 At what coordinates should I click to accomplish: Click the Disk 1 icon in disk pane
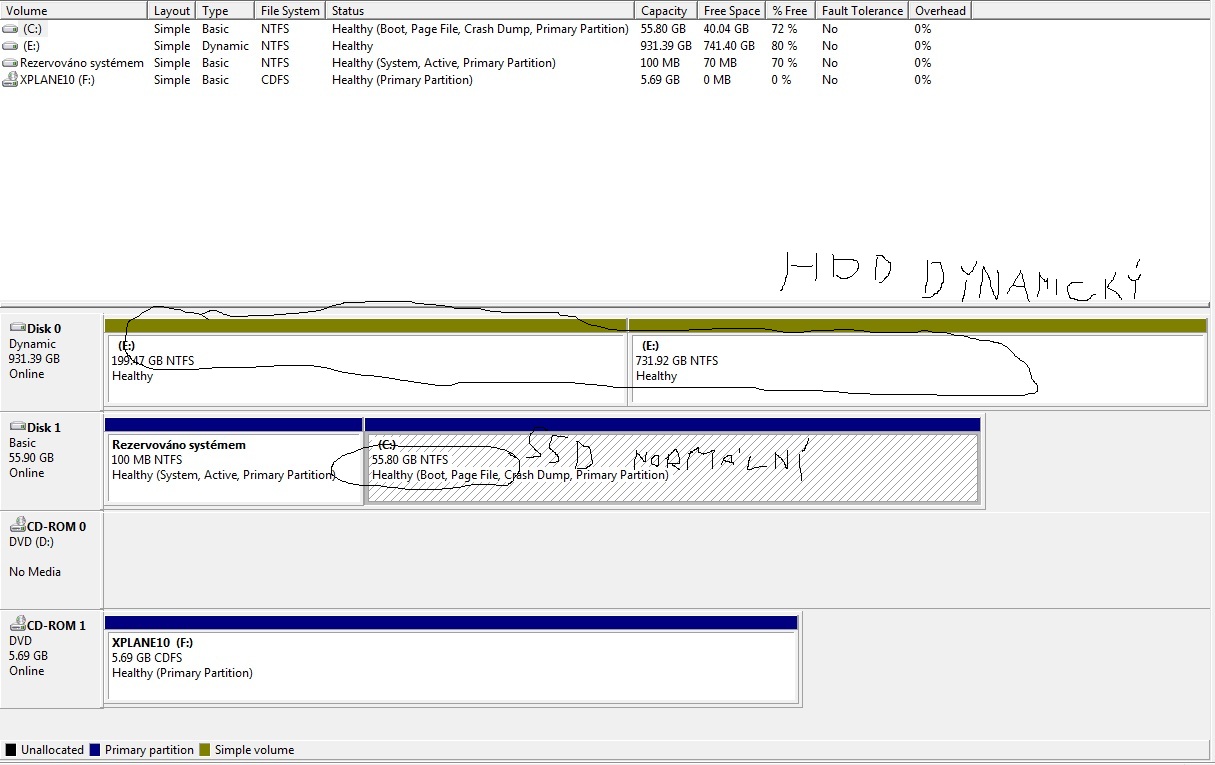pos(17,427)
